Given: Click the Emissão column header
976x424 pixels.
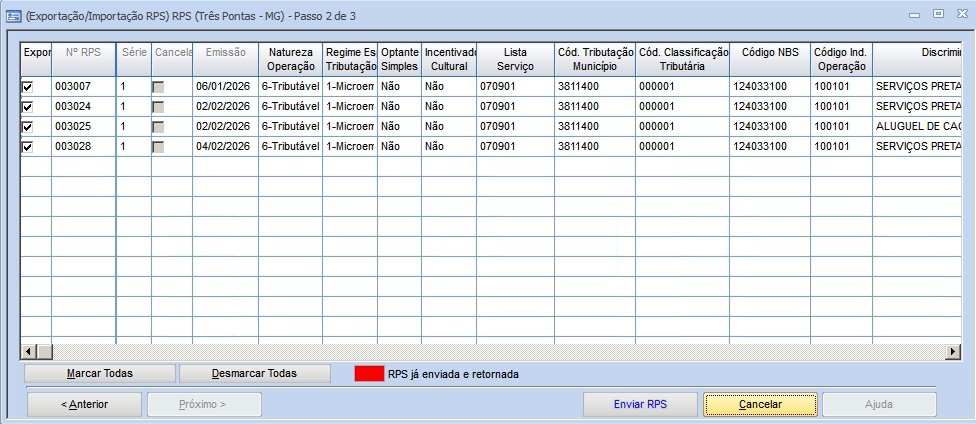Looking at the screenshot, I should tap(225, 58).
